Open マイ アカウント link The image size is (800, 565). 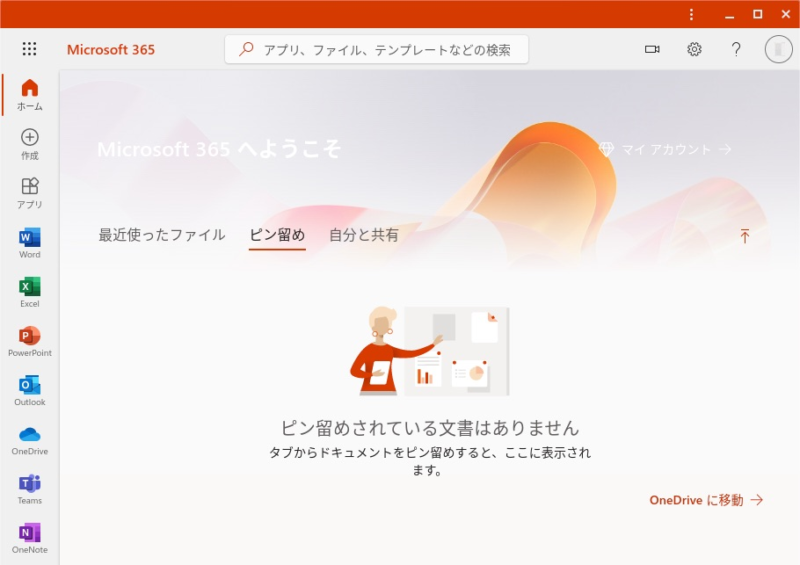coord(665,149)
